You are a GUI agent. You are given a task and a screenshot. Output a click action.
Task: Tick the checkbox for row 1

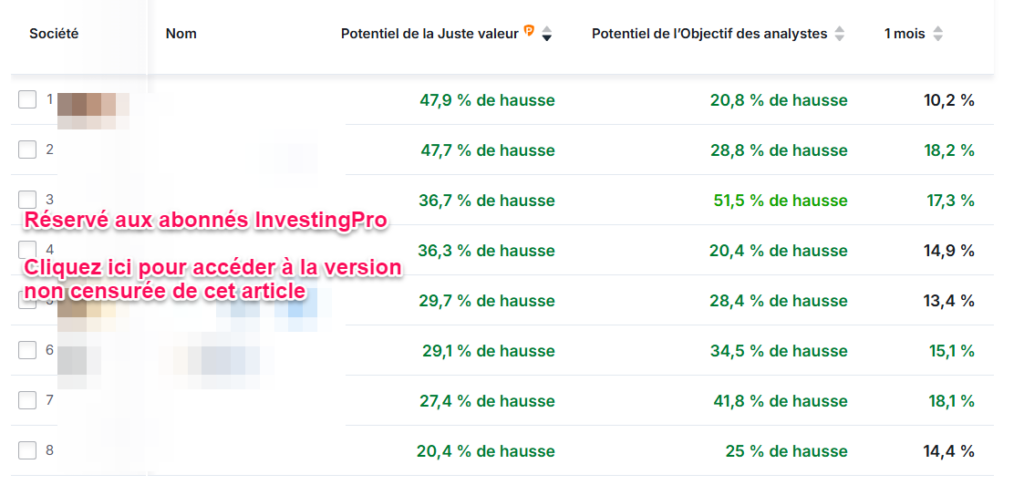28,100
